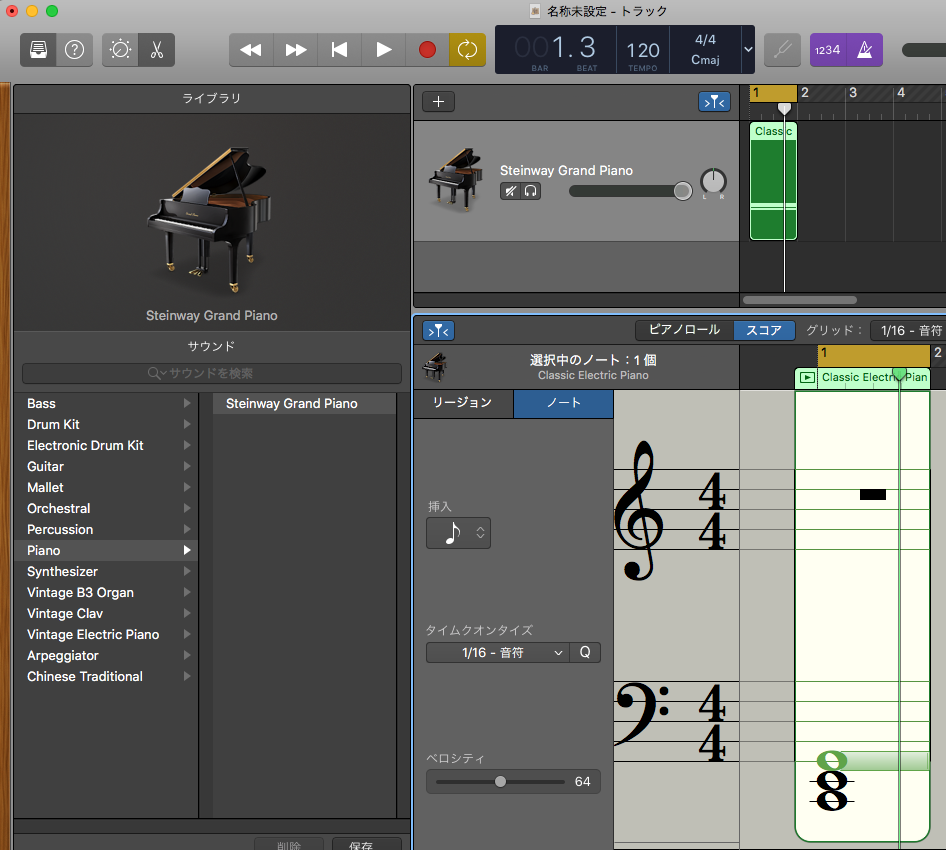The height and width of the screenshot is (850, 946).
Task: Open Quick Help question mark button
Action: (74, 49)
